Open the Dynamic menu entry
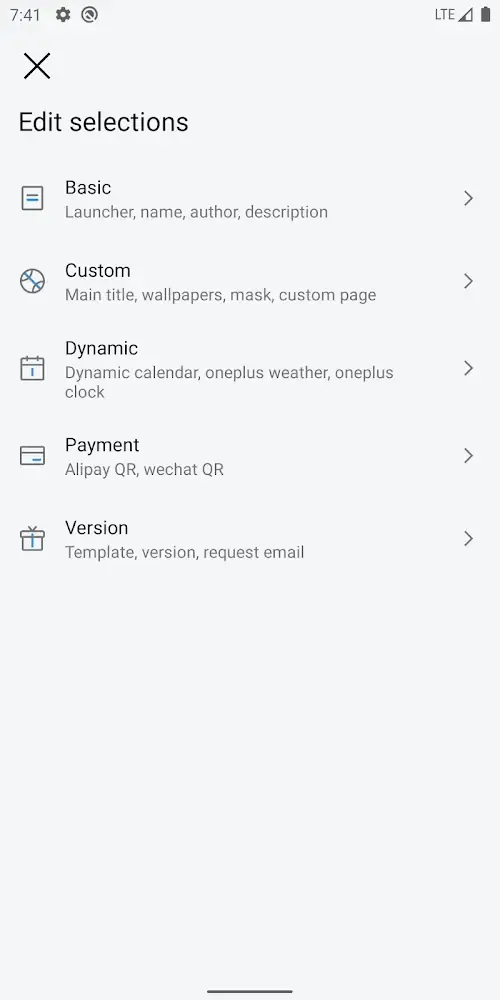Viewport: 500px width, 1000px height. tap(250, 368)
